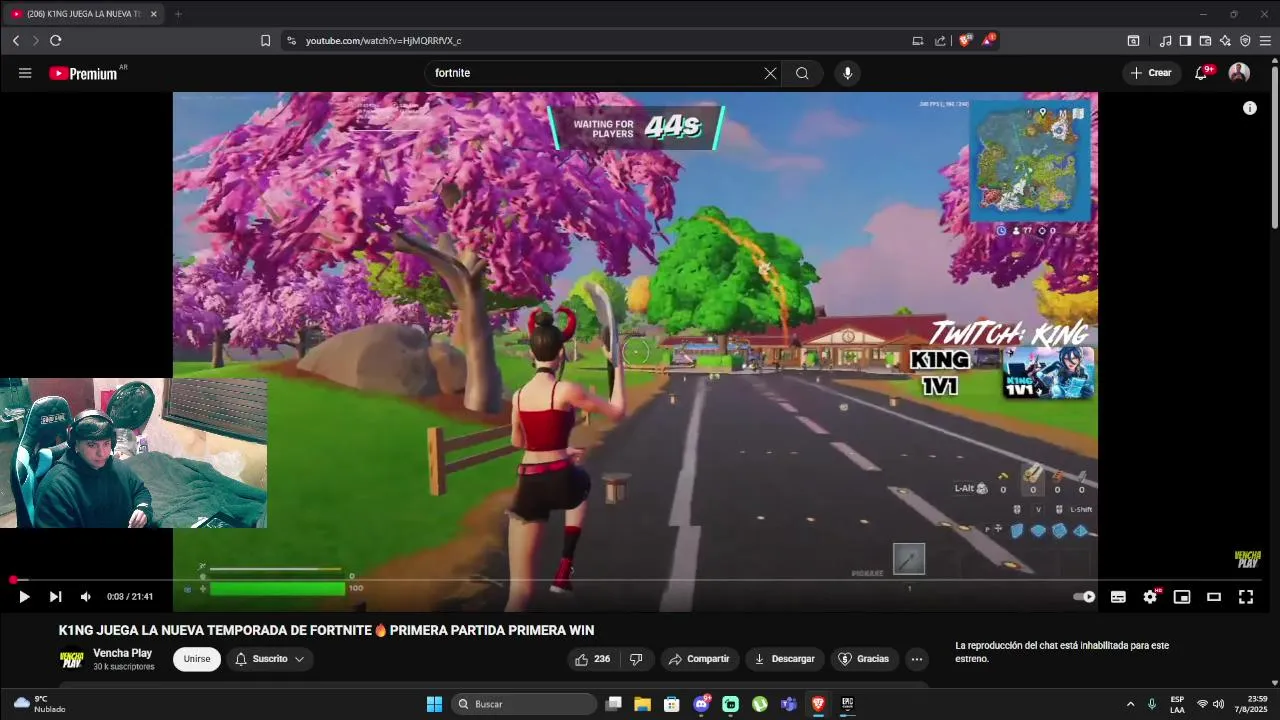The height and width of the screenshot is (720, 1280).
Task: Open YouTube notifications bell
Action: click(x=1202, y=73)
